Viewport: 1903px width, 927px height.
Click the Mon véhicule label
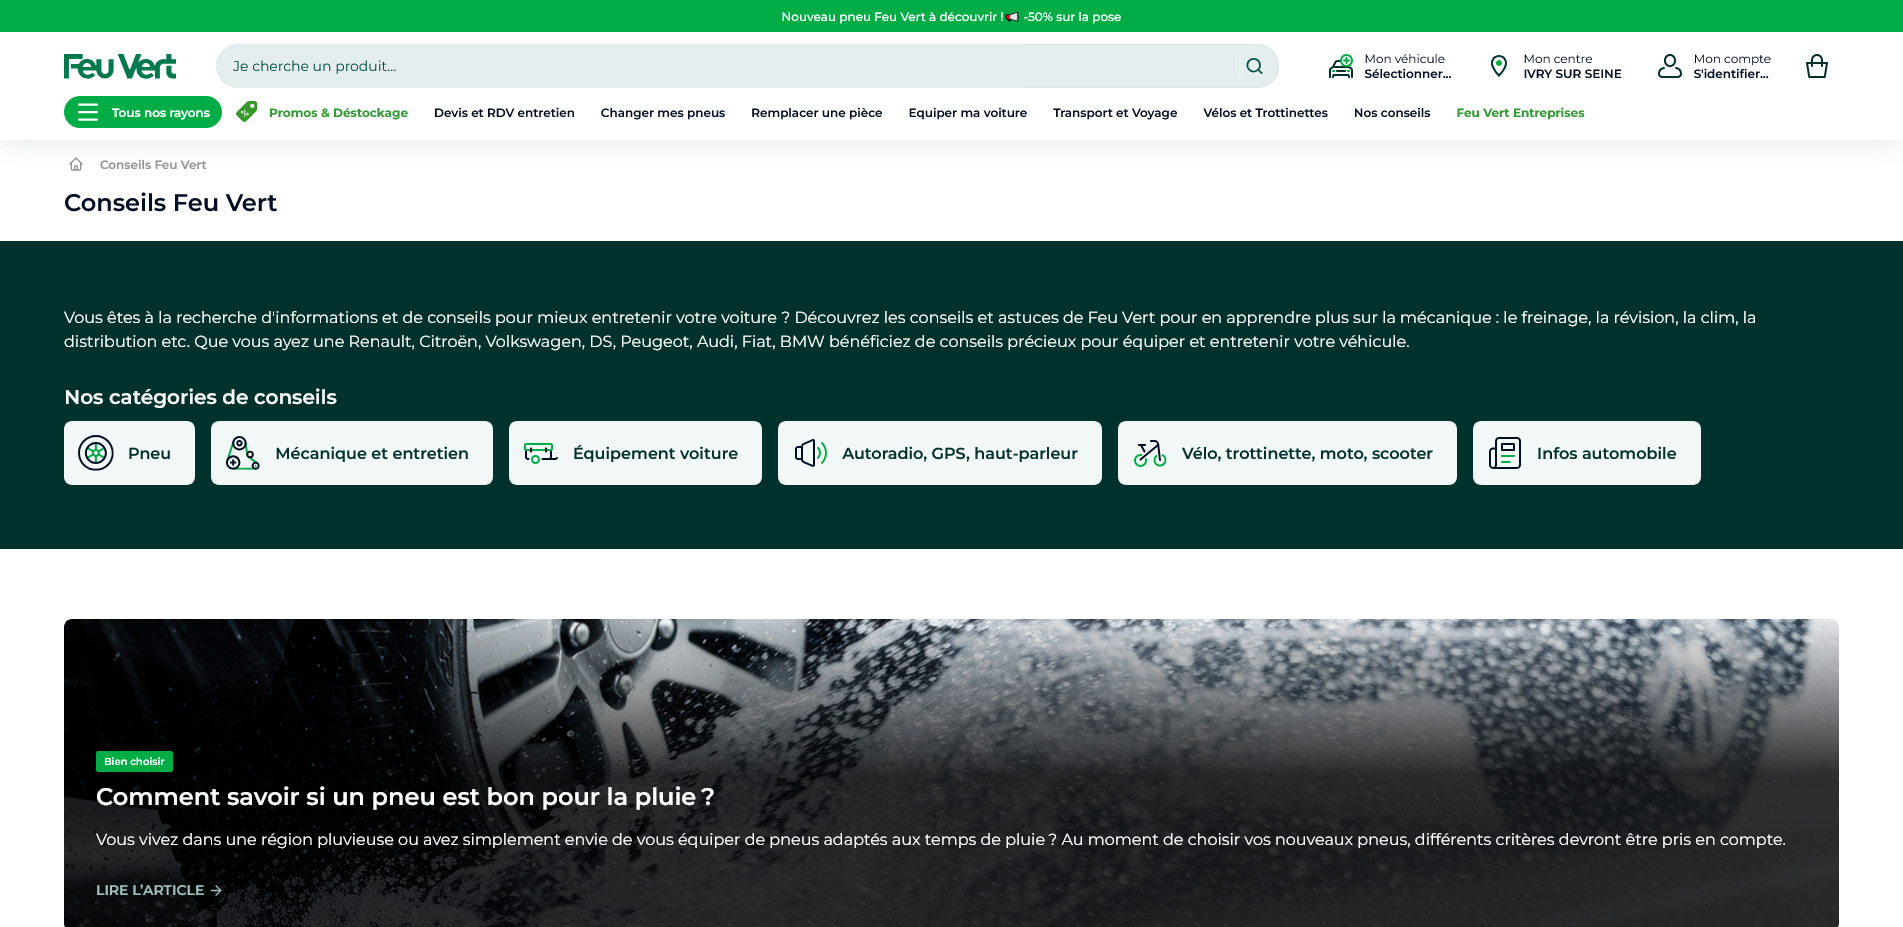coord(1404,59)
